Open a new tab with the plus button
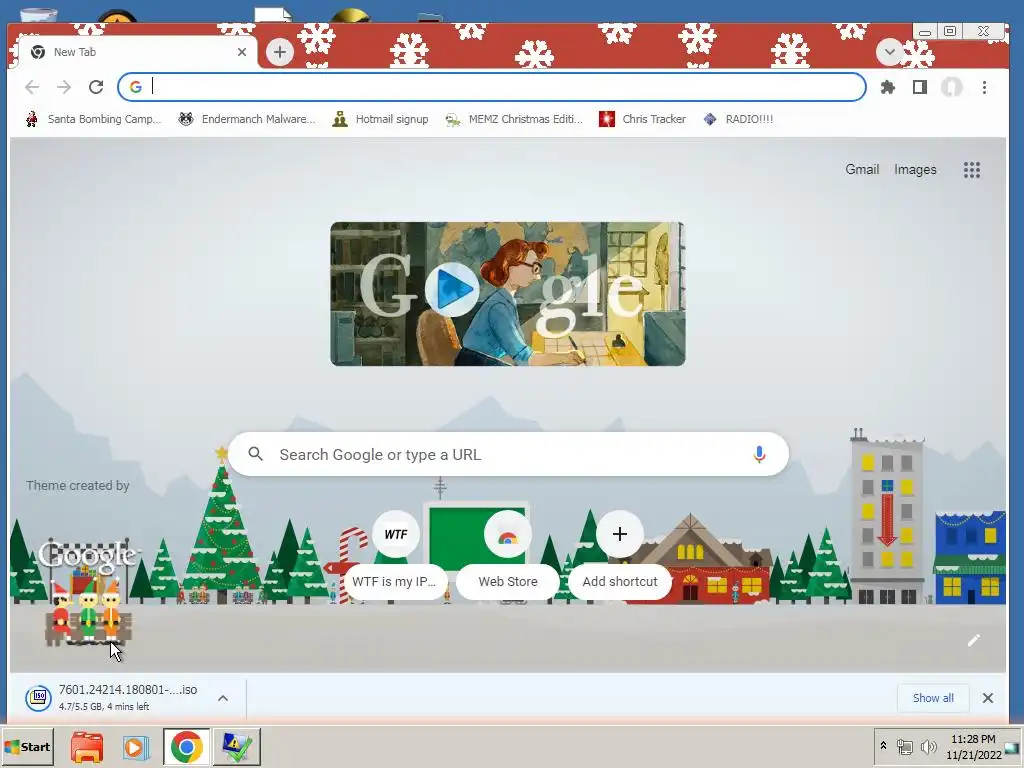This screenshot has height=768, width=1024. tap(280, 52)
